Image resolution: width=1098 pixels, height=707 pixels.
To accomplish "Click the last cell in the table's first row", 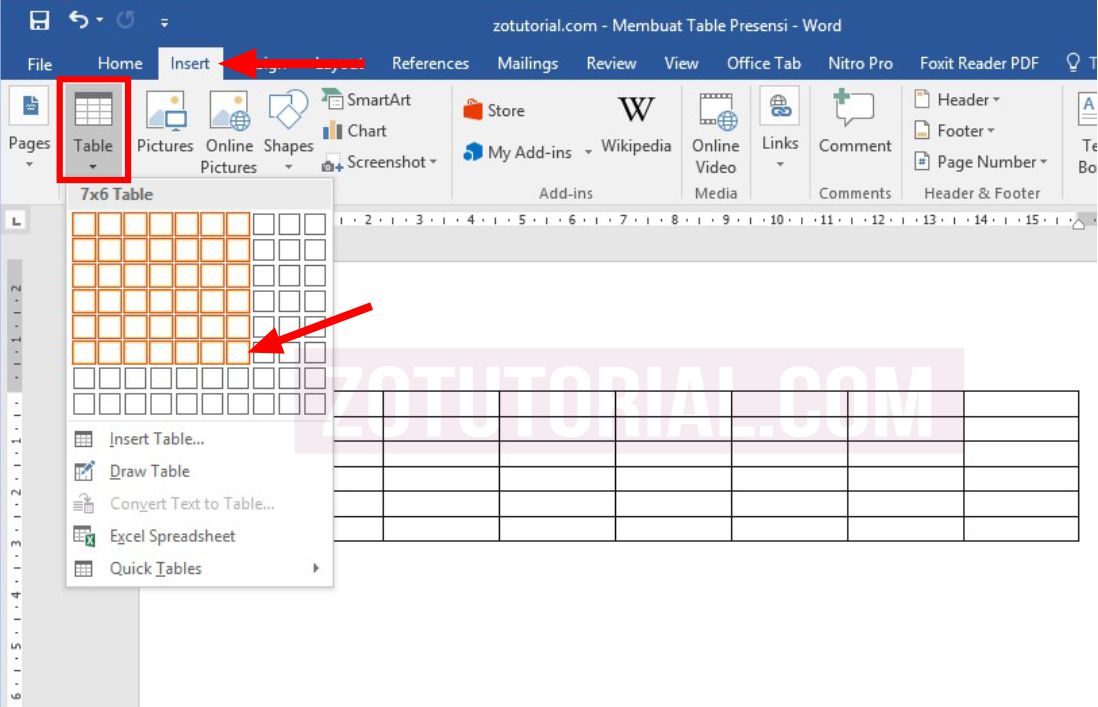I will coord(1021,404).
